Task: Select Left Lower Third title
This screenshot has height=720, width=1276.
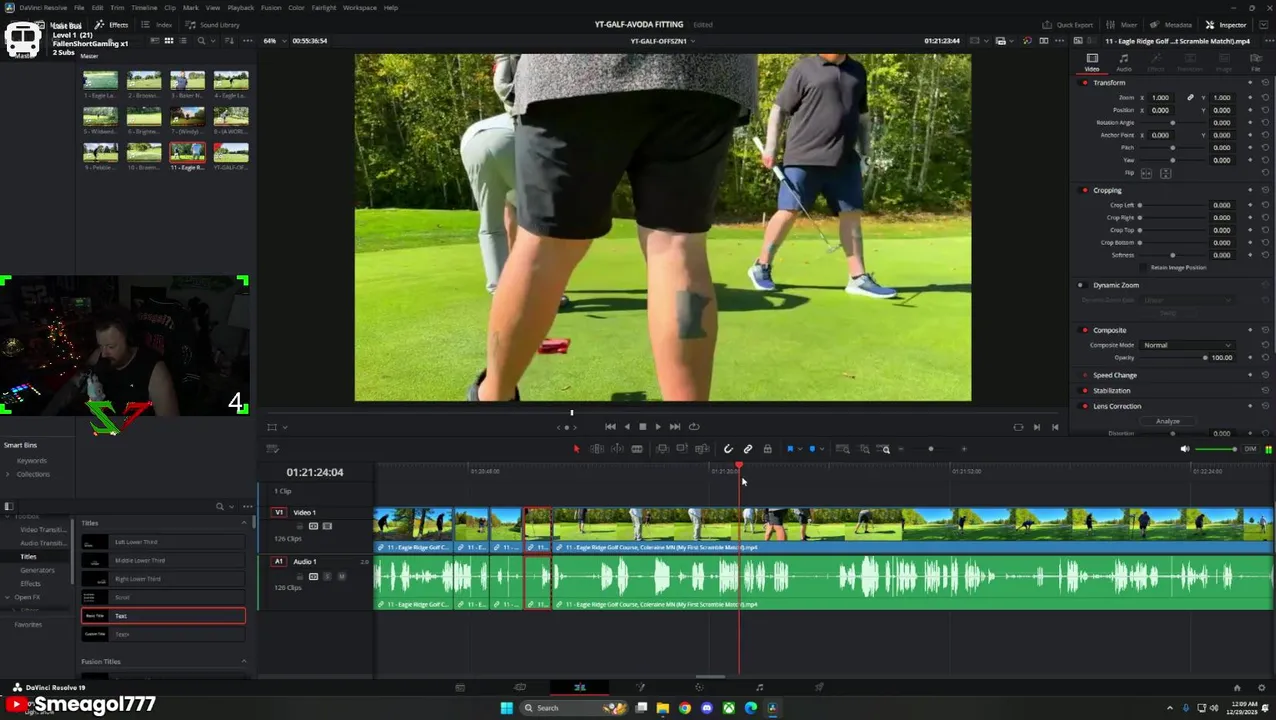Action: 163,542
